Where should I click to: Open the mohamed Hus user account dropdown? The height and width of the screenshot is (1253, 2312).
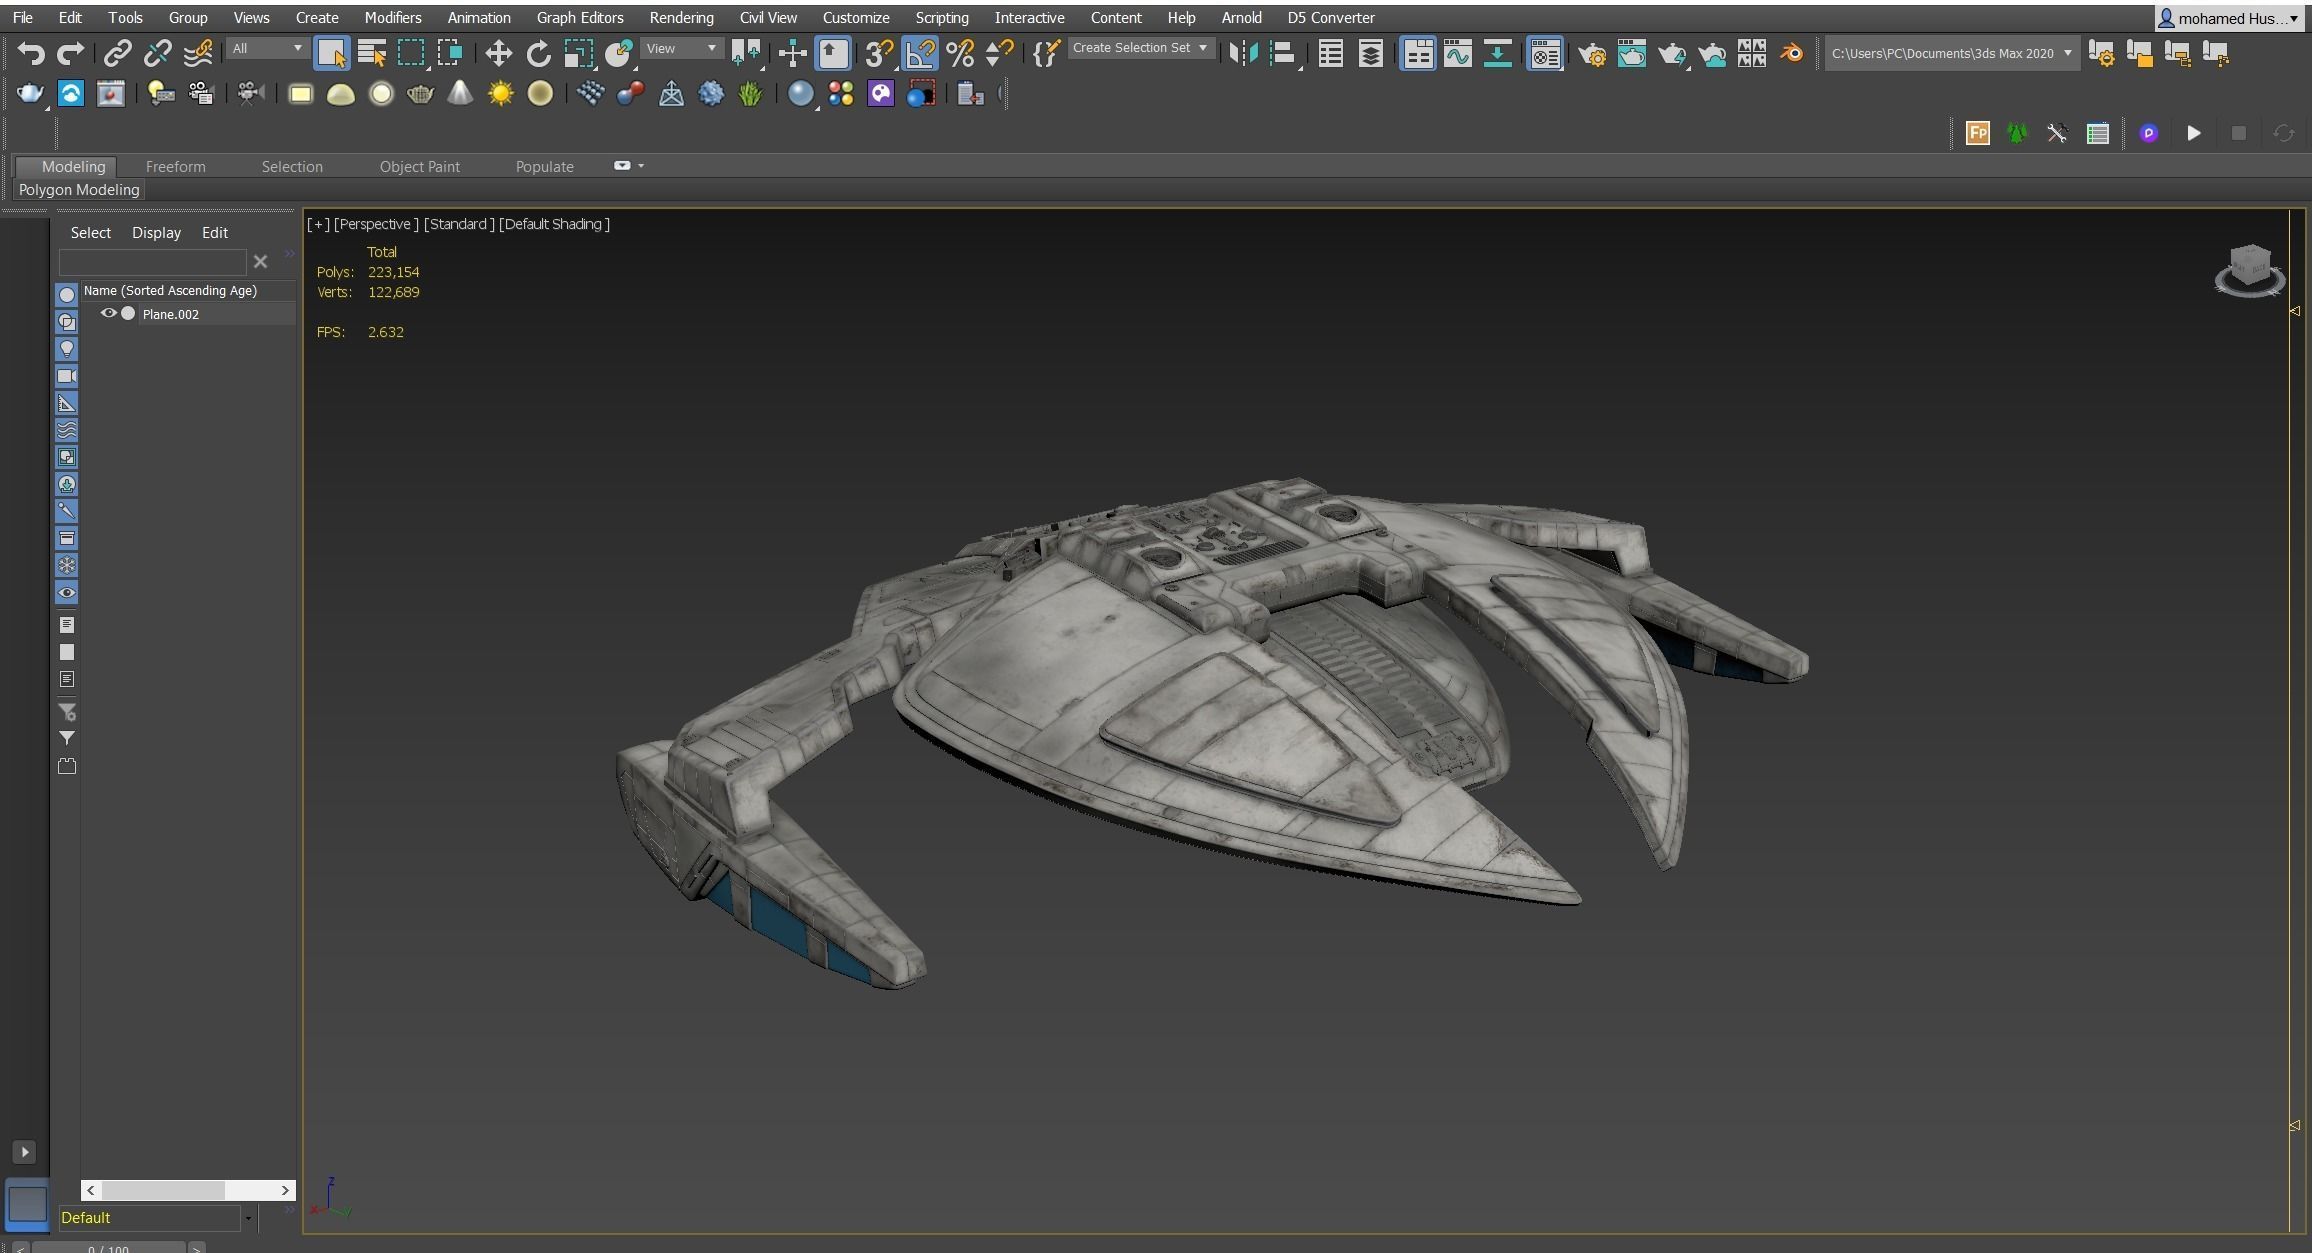point(2229,18)
